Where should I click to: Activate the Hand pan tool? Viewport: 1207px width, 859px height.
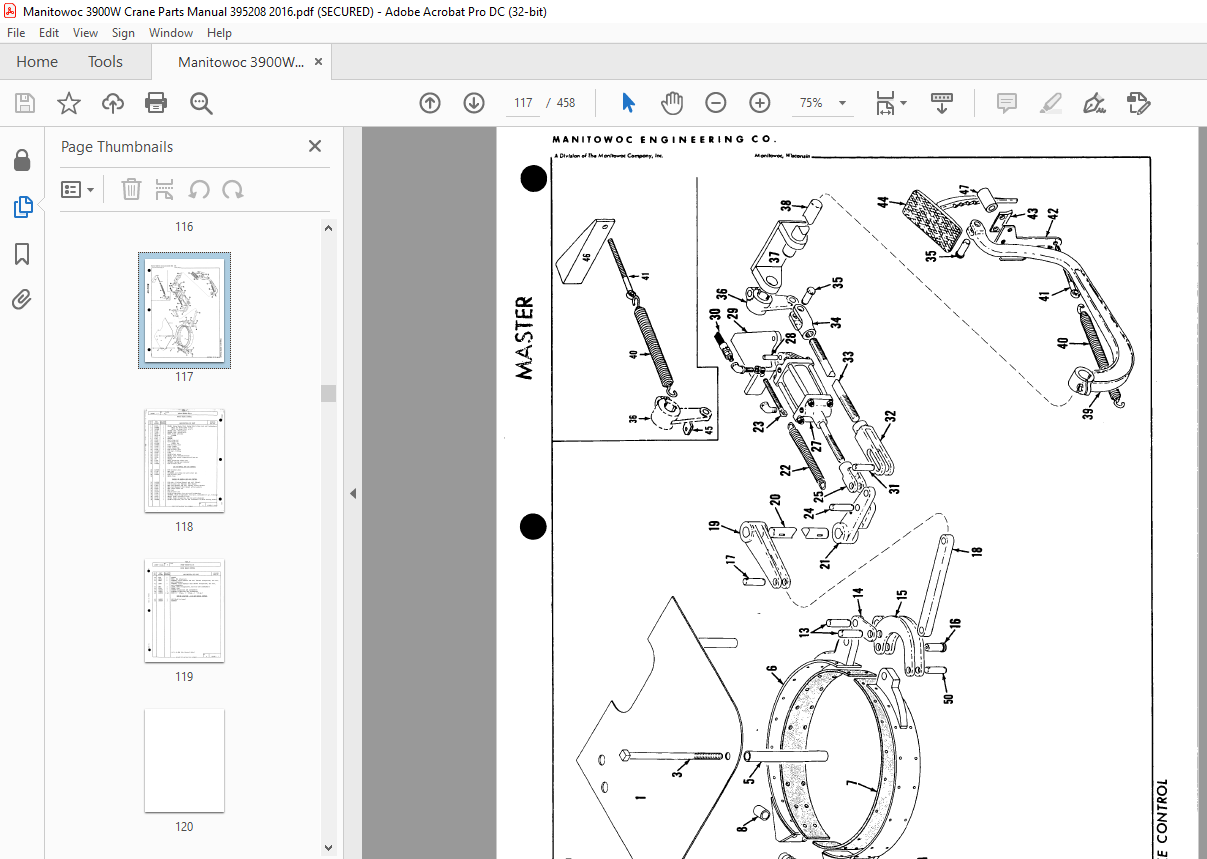click(672, 103)
